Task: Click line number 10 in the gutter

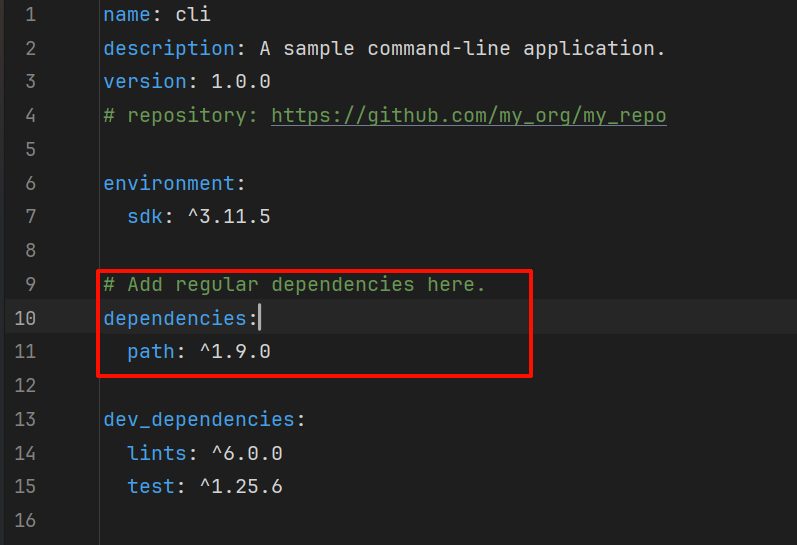Action: pos(25,318)
